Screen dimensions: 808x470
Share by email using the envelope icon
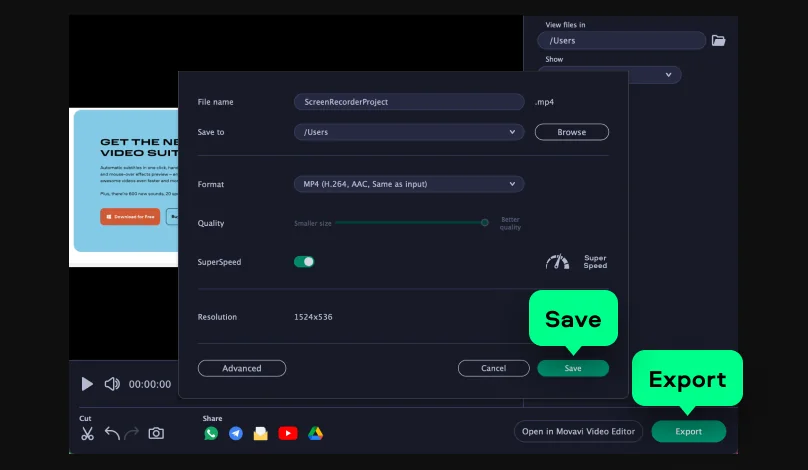[x=261, y=433]
